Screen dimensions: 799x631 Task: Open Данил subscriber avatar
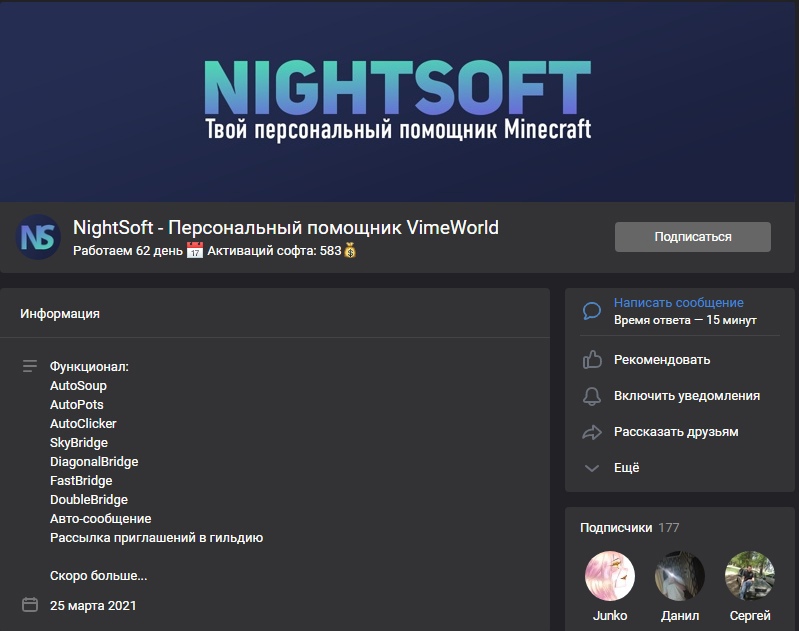click(680, 576)
